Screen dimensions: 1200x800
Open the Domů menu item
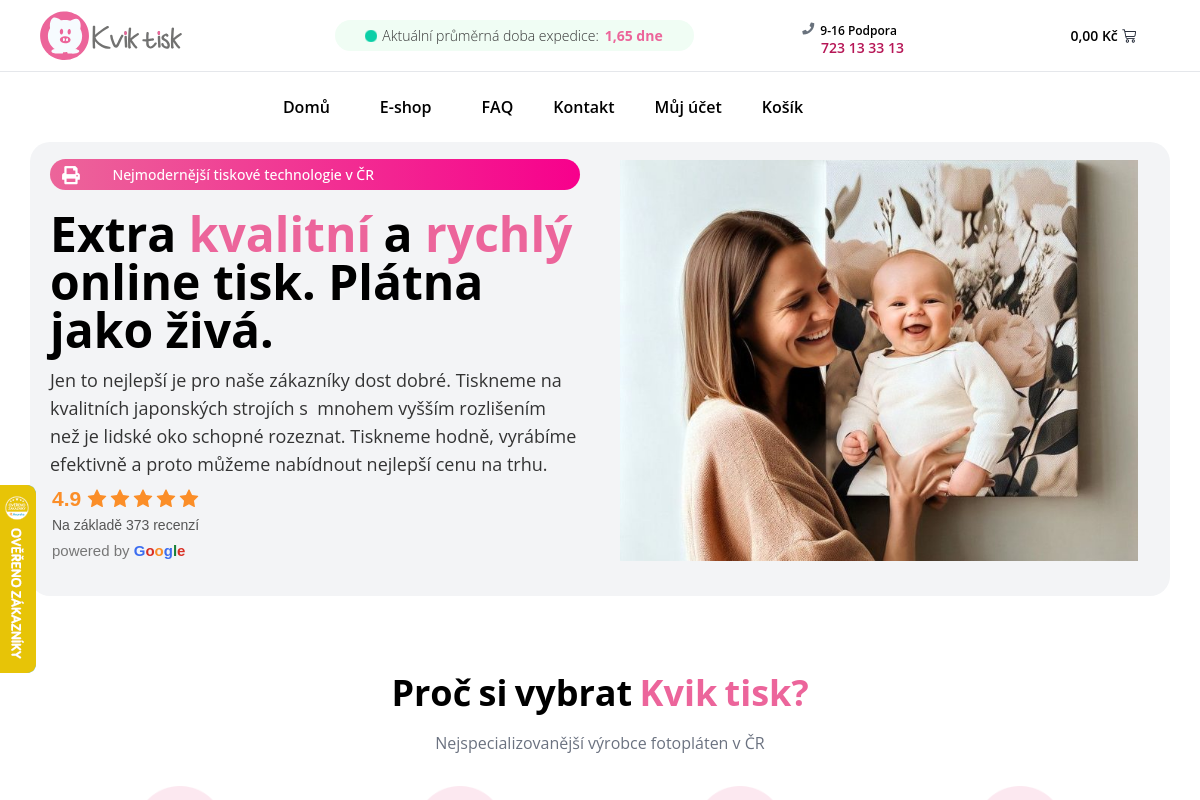click(306, 107)
